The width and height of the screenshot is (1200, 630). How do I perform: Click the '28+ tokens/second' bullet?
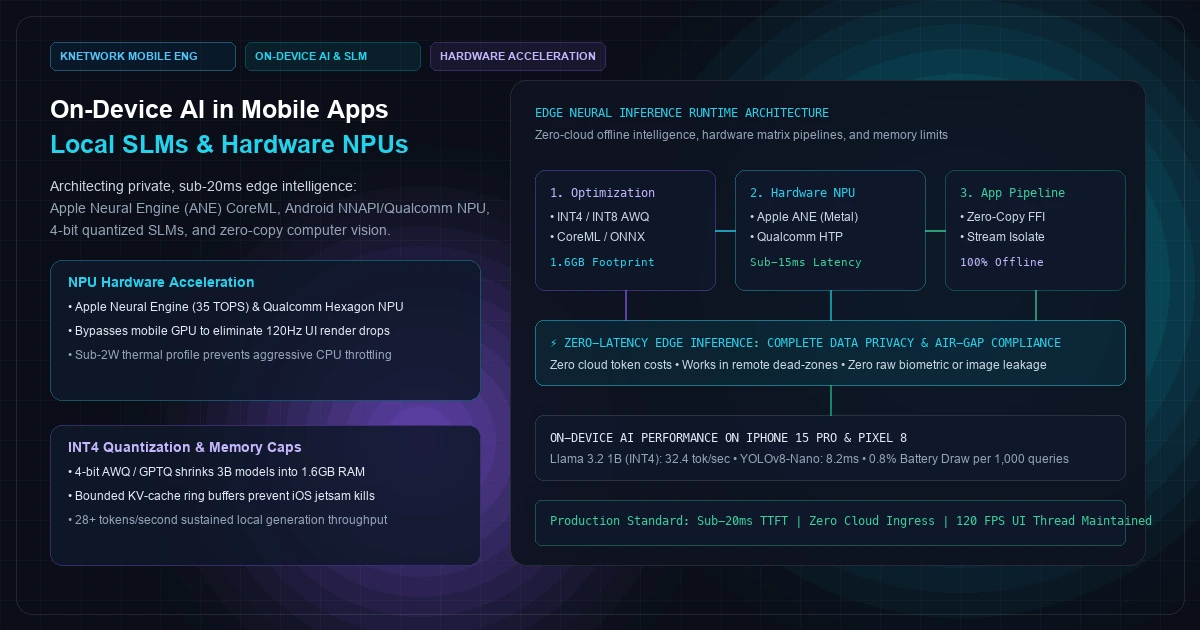point(228,520)
